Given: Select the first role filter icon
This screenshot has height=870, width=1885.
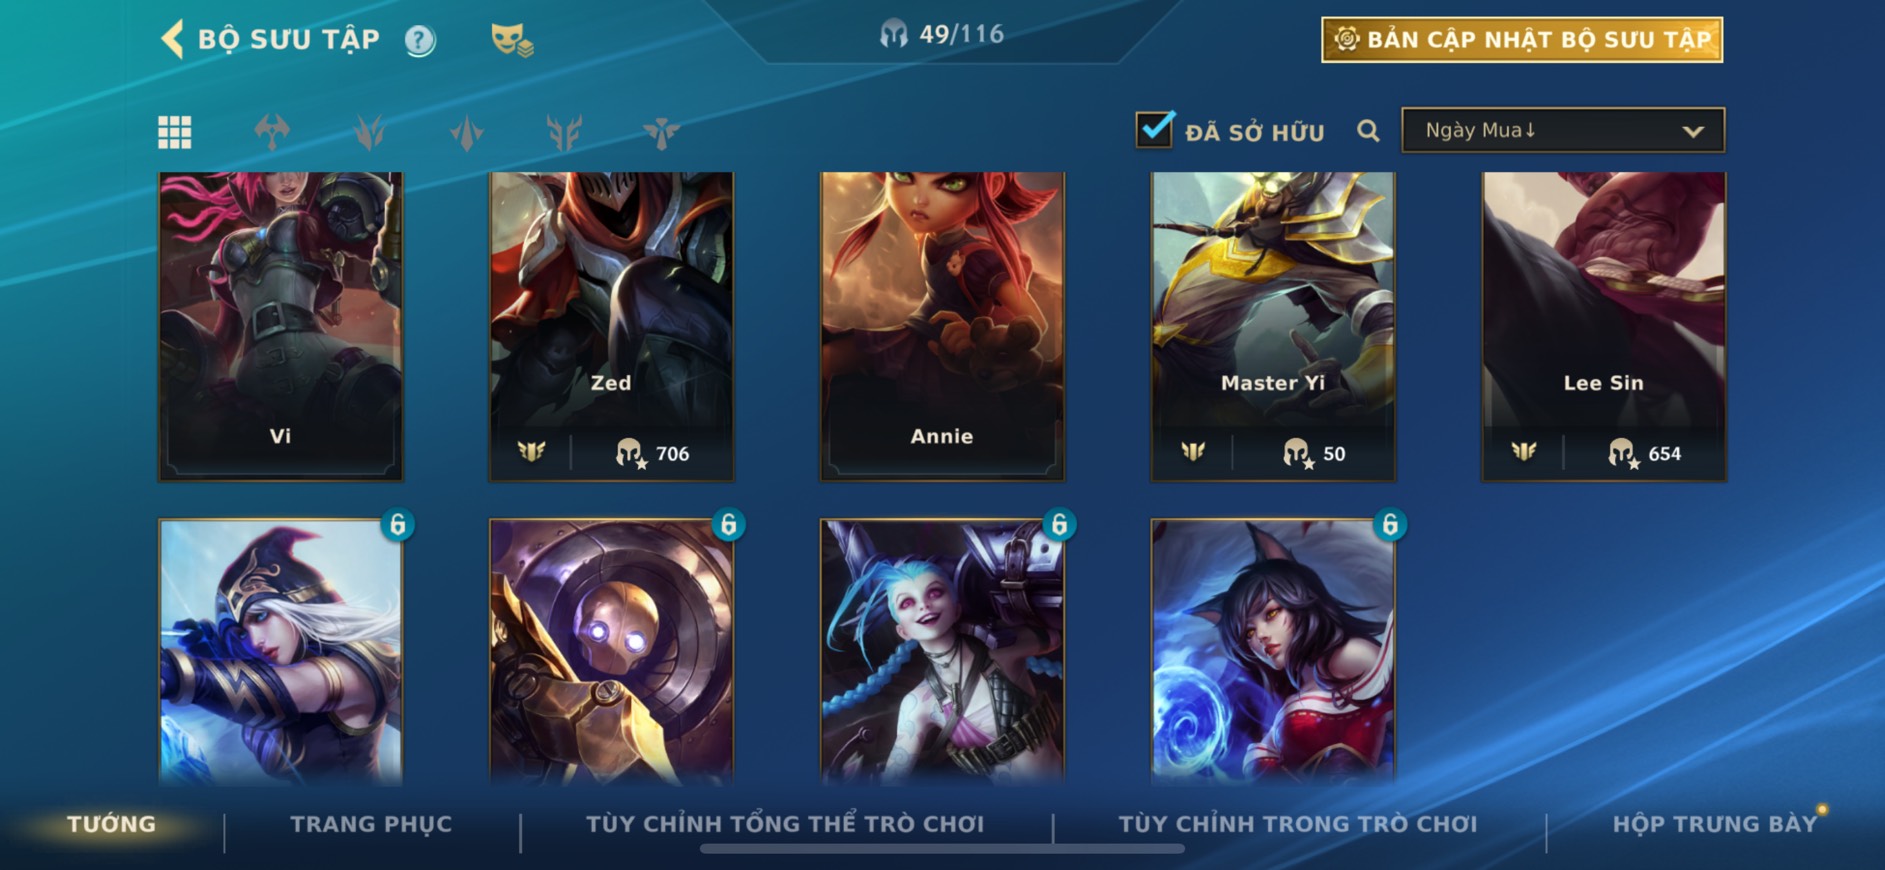Looking at the screenshot, I should (x=272, y=132).
